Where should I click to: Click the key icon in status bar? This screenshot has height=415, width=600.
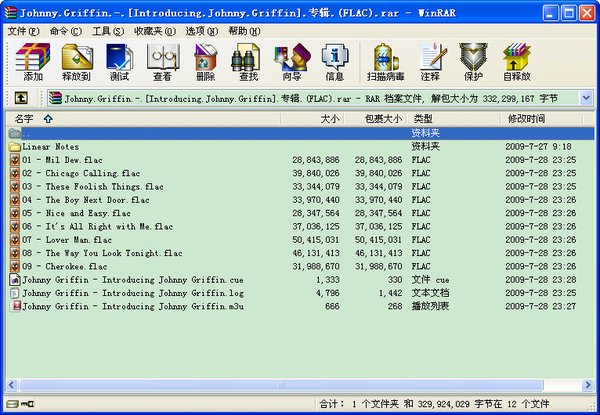[x=27, y=404]
